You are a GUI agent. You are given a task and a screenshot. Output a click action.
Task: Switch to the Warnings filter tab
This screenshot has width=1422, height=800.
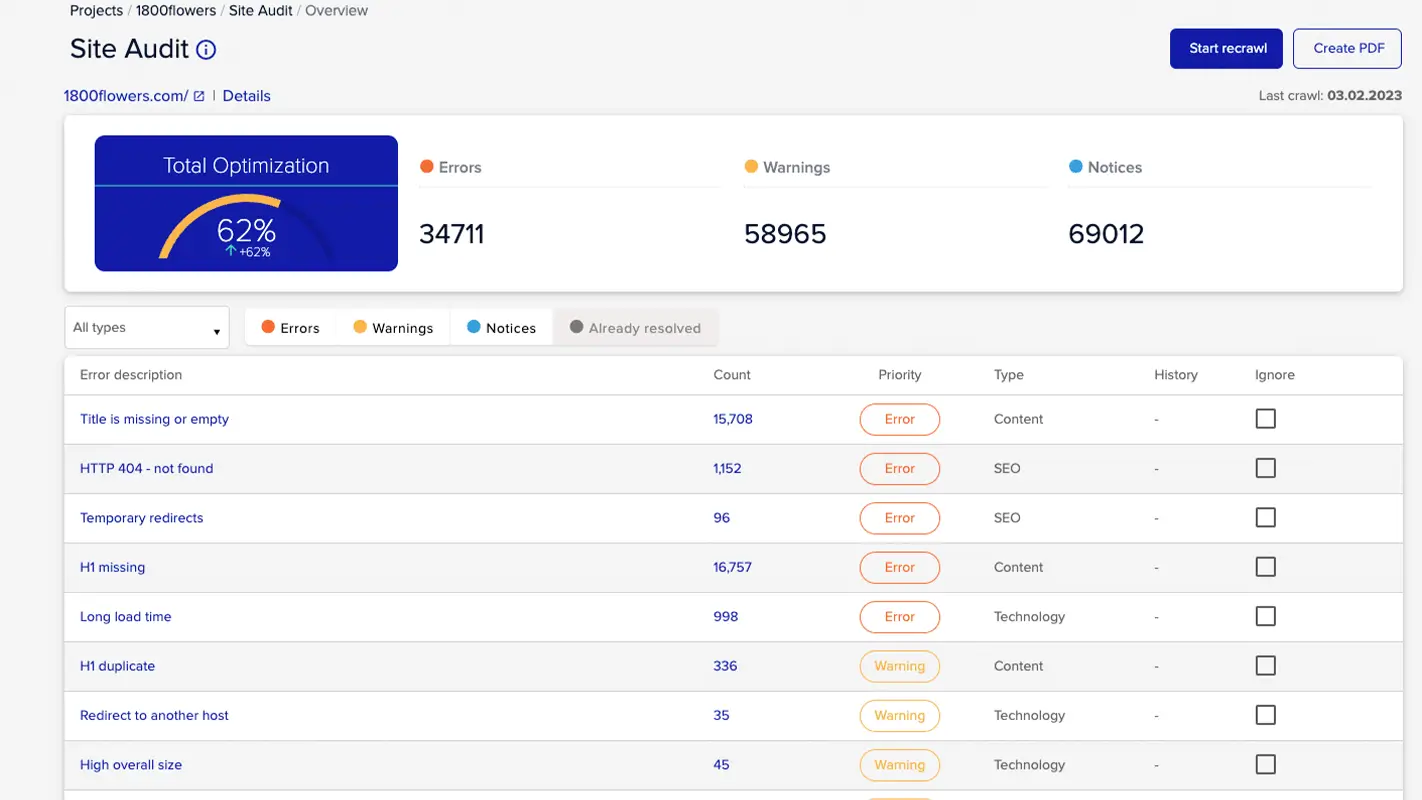click(x=393, y=327)
